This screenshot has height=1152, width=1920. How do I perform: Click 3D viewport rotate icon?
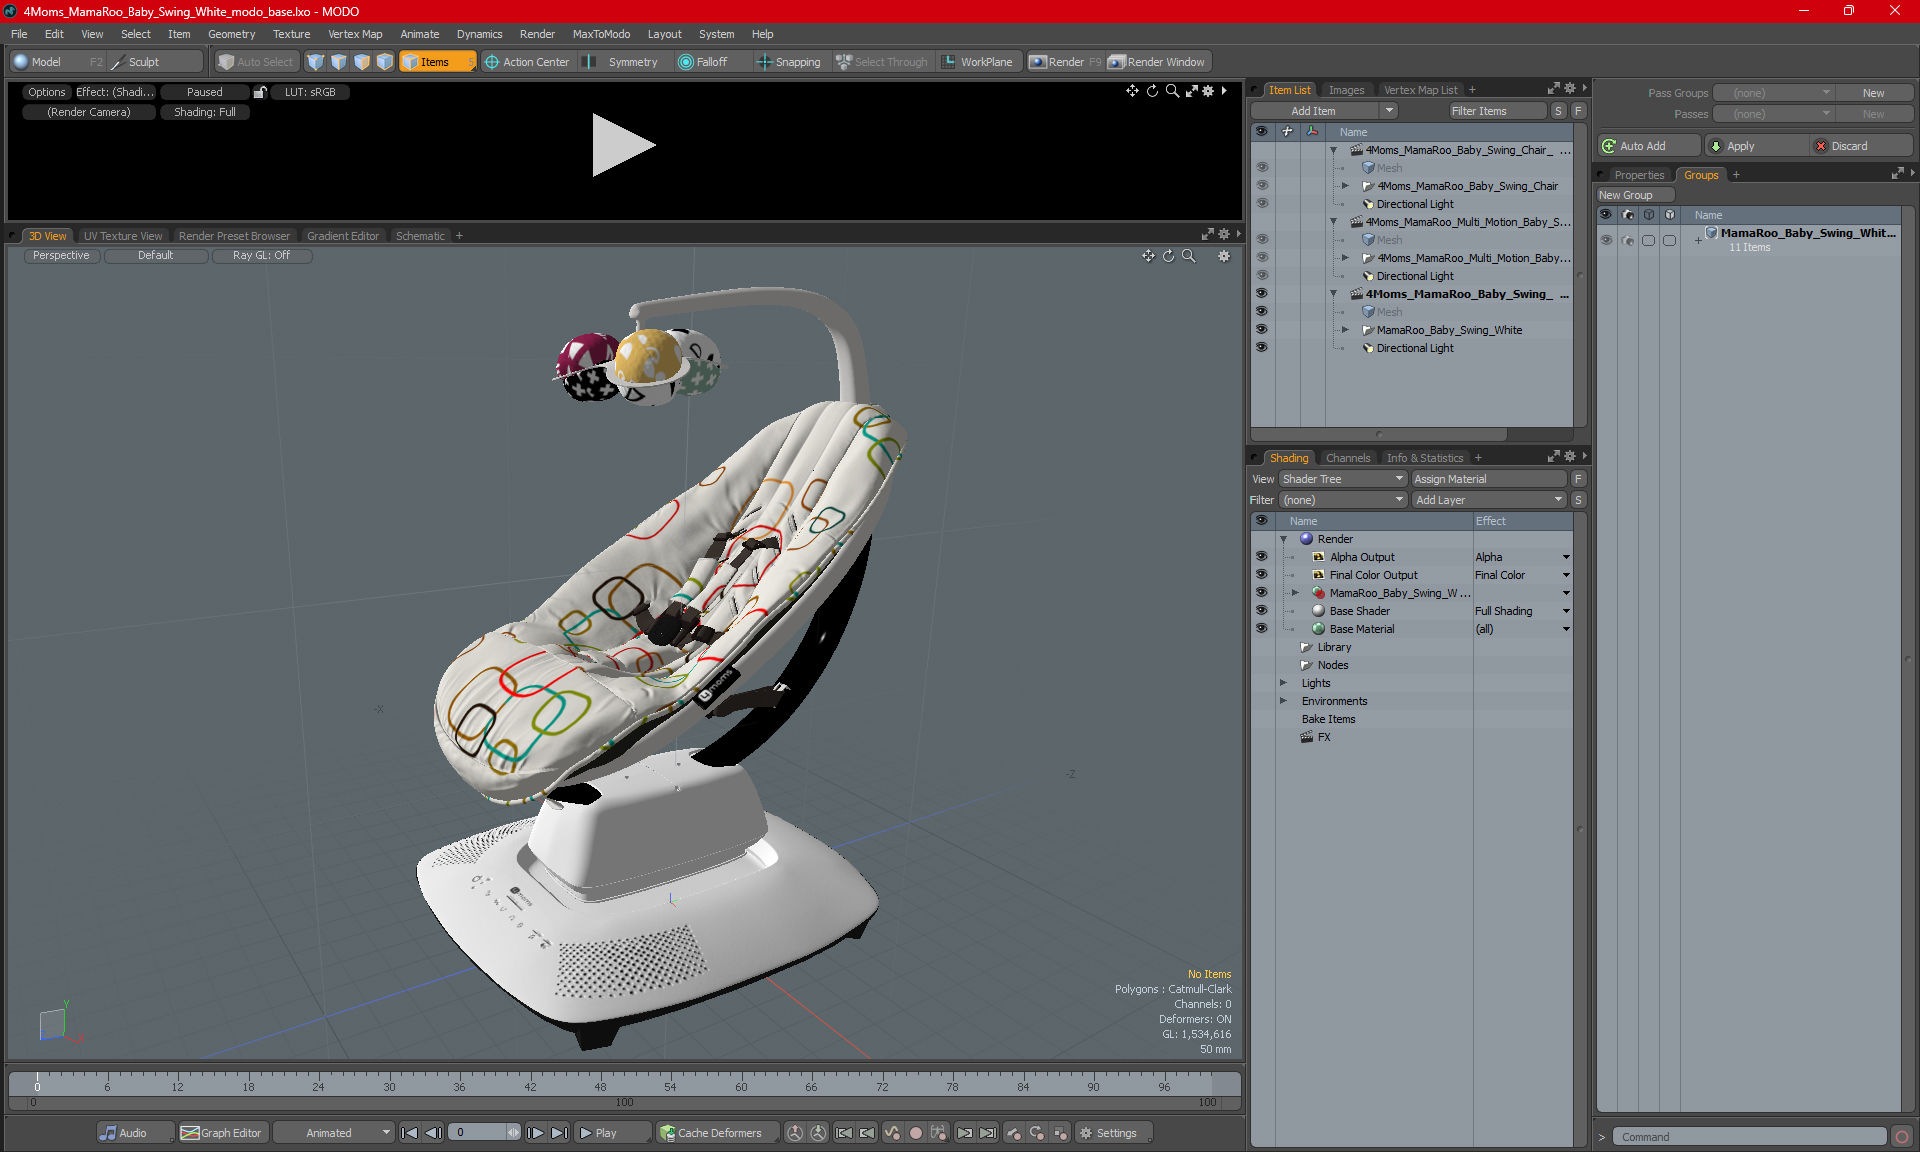tap(1168, 256)
